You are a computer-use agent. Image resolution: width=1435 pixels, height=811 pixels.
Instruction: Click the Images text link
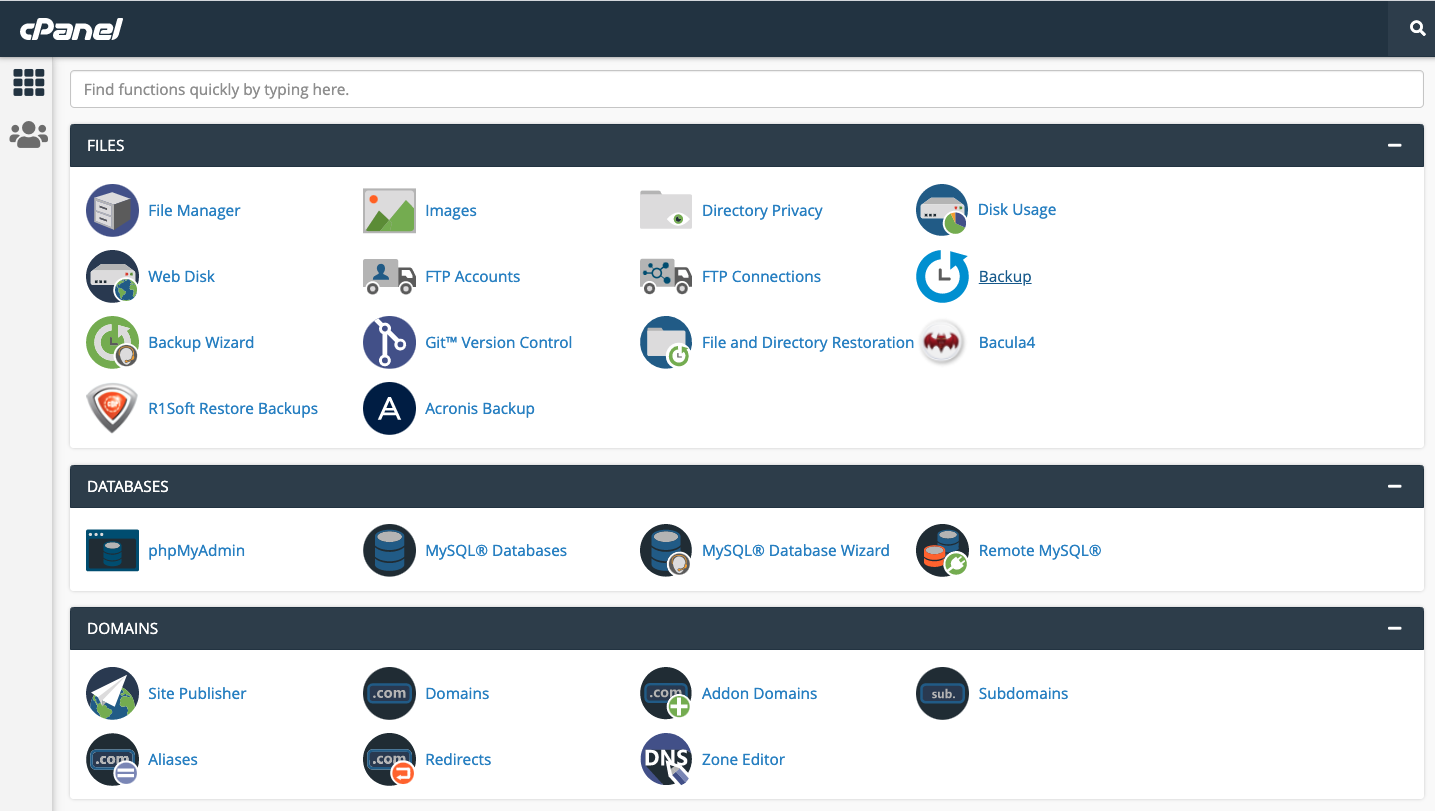pos(451,210)
